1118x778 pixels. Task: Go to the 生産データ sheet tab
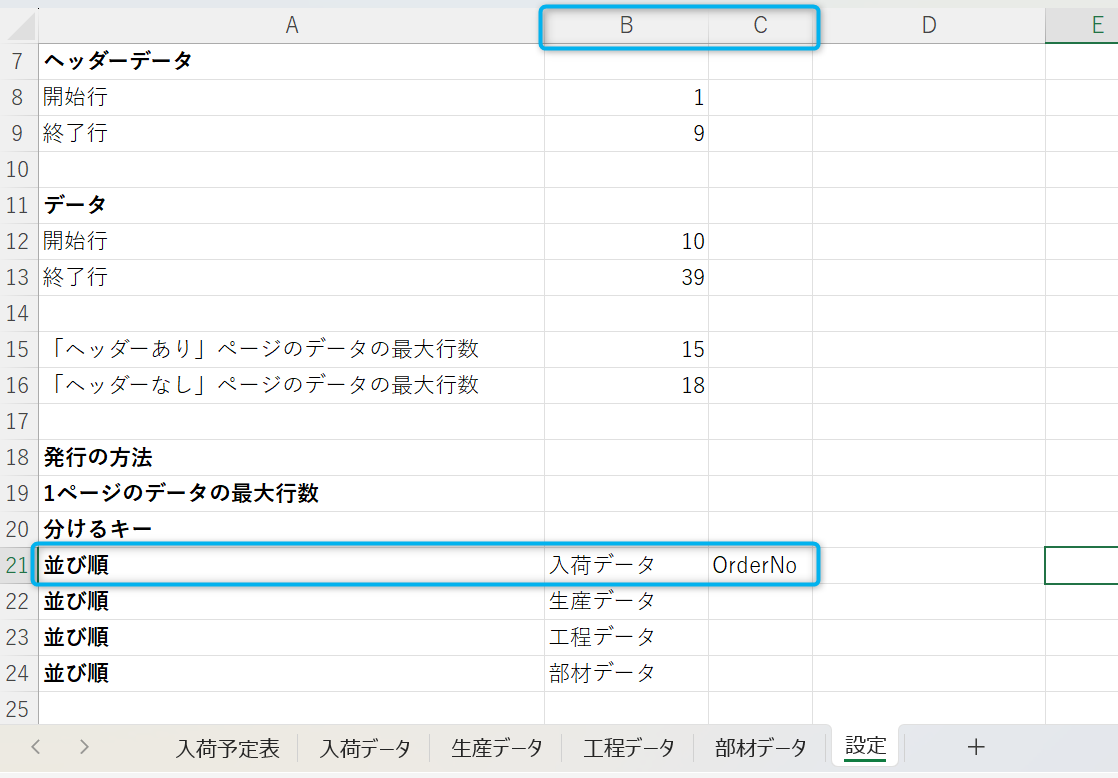[497, 747]
